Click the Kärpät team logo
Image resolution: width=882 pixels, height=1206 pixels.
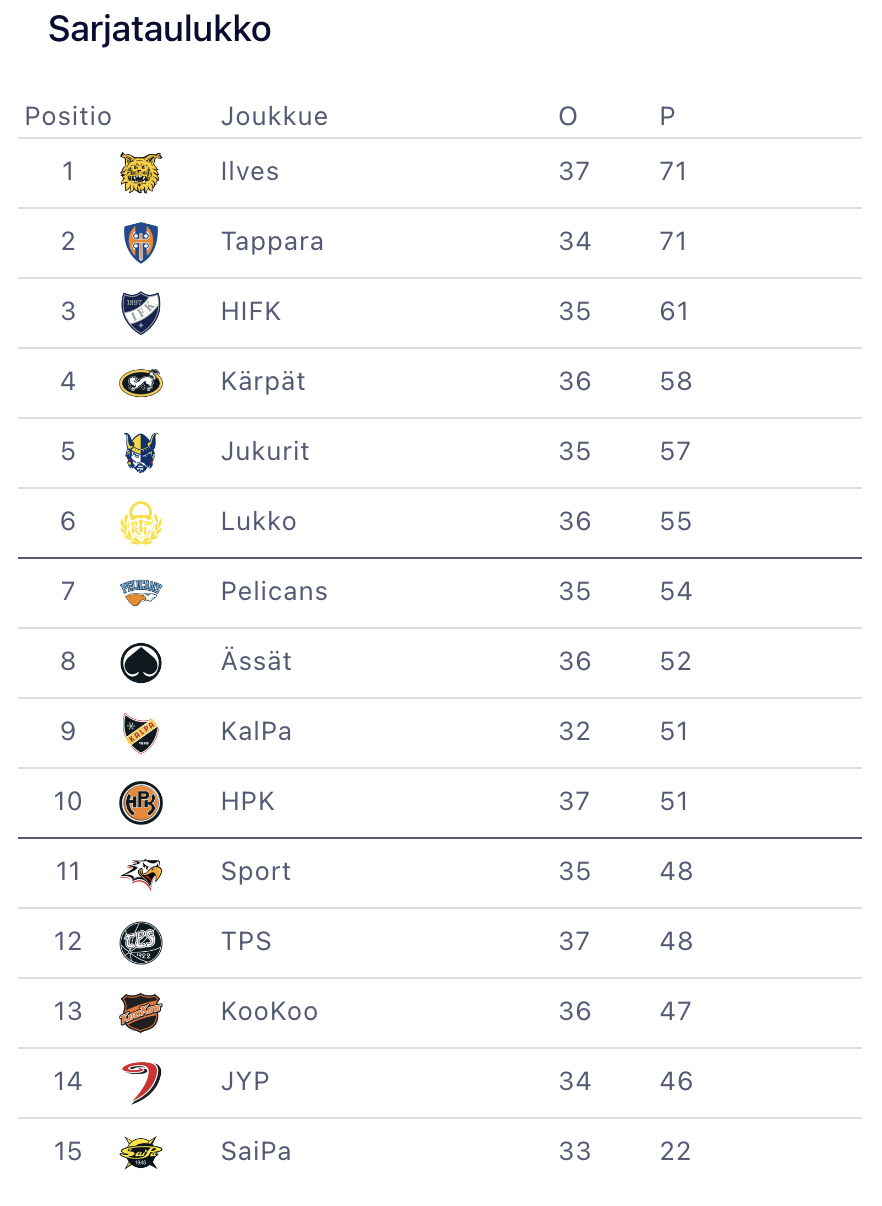pos(140,382)
